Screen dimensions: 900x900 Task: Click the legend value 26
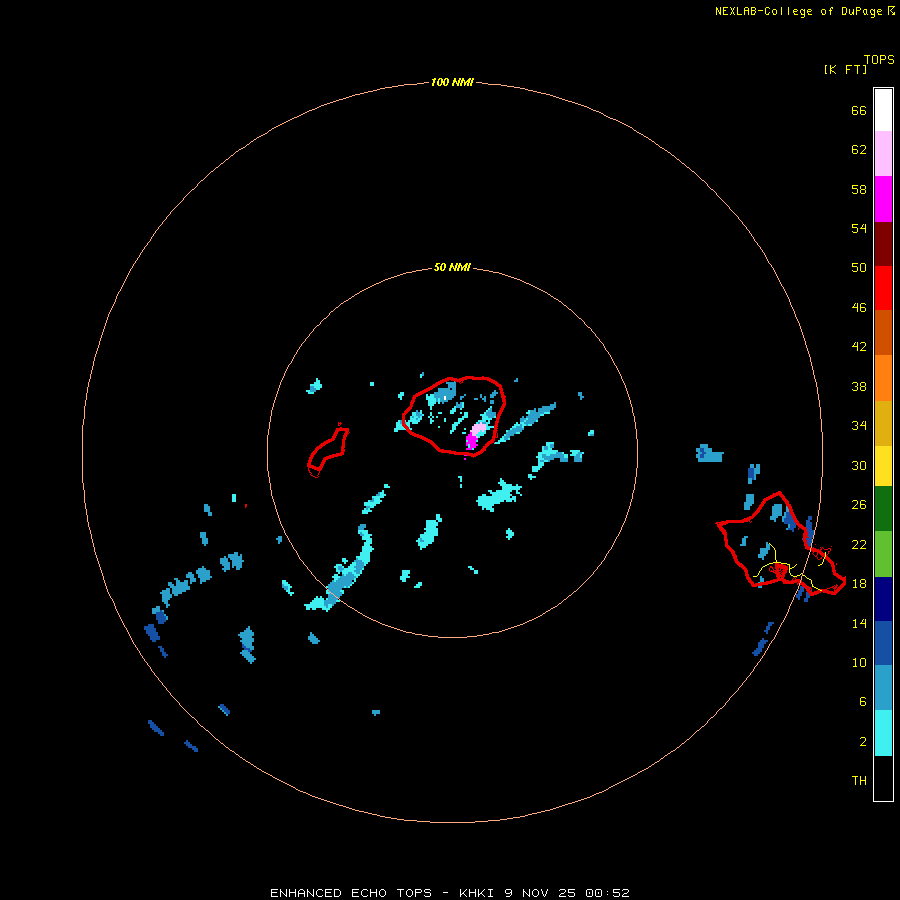coord(859,505)
